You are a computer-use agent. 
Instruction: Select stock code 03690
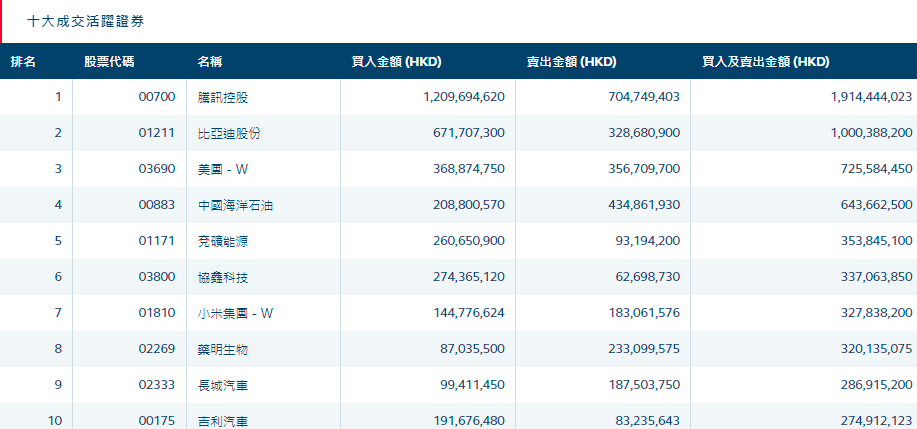click(157, 169)
